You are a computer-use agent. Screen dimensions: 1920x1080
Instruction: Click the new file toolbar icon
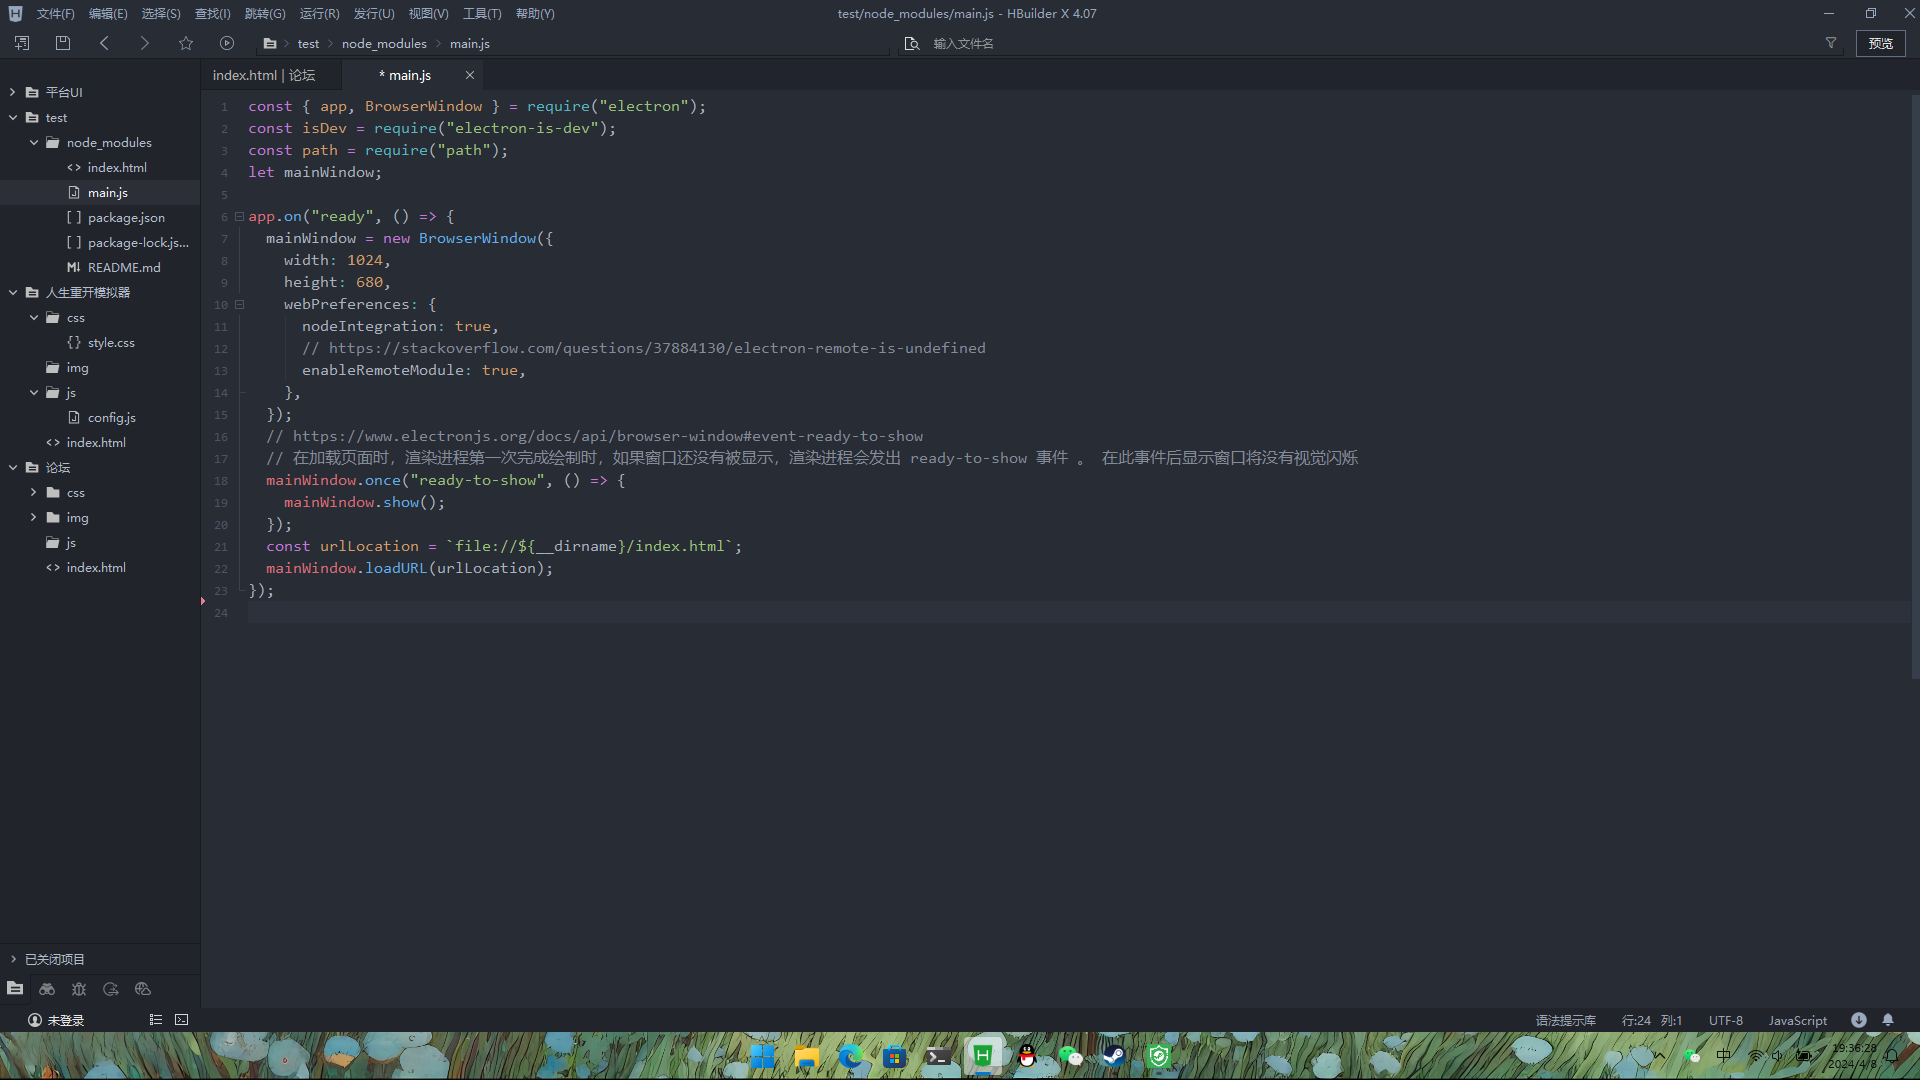click(22, 43)
